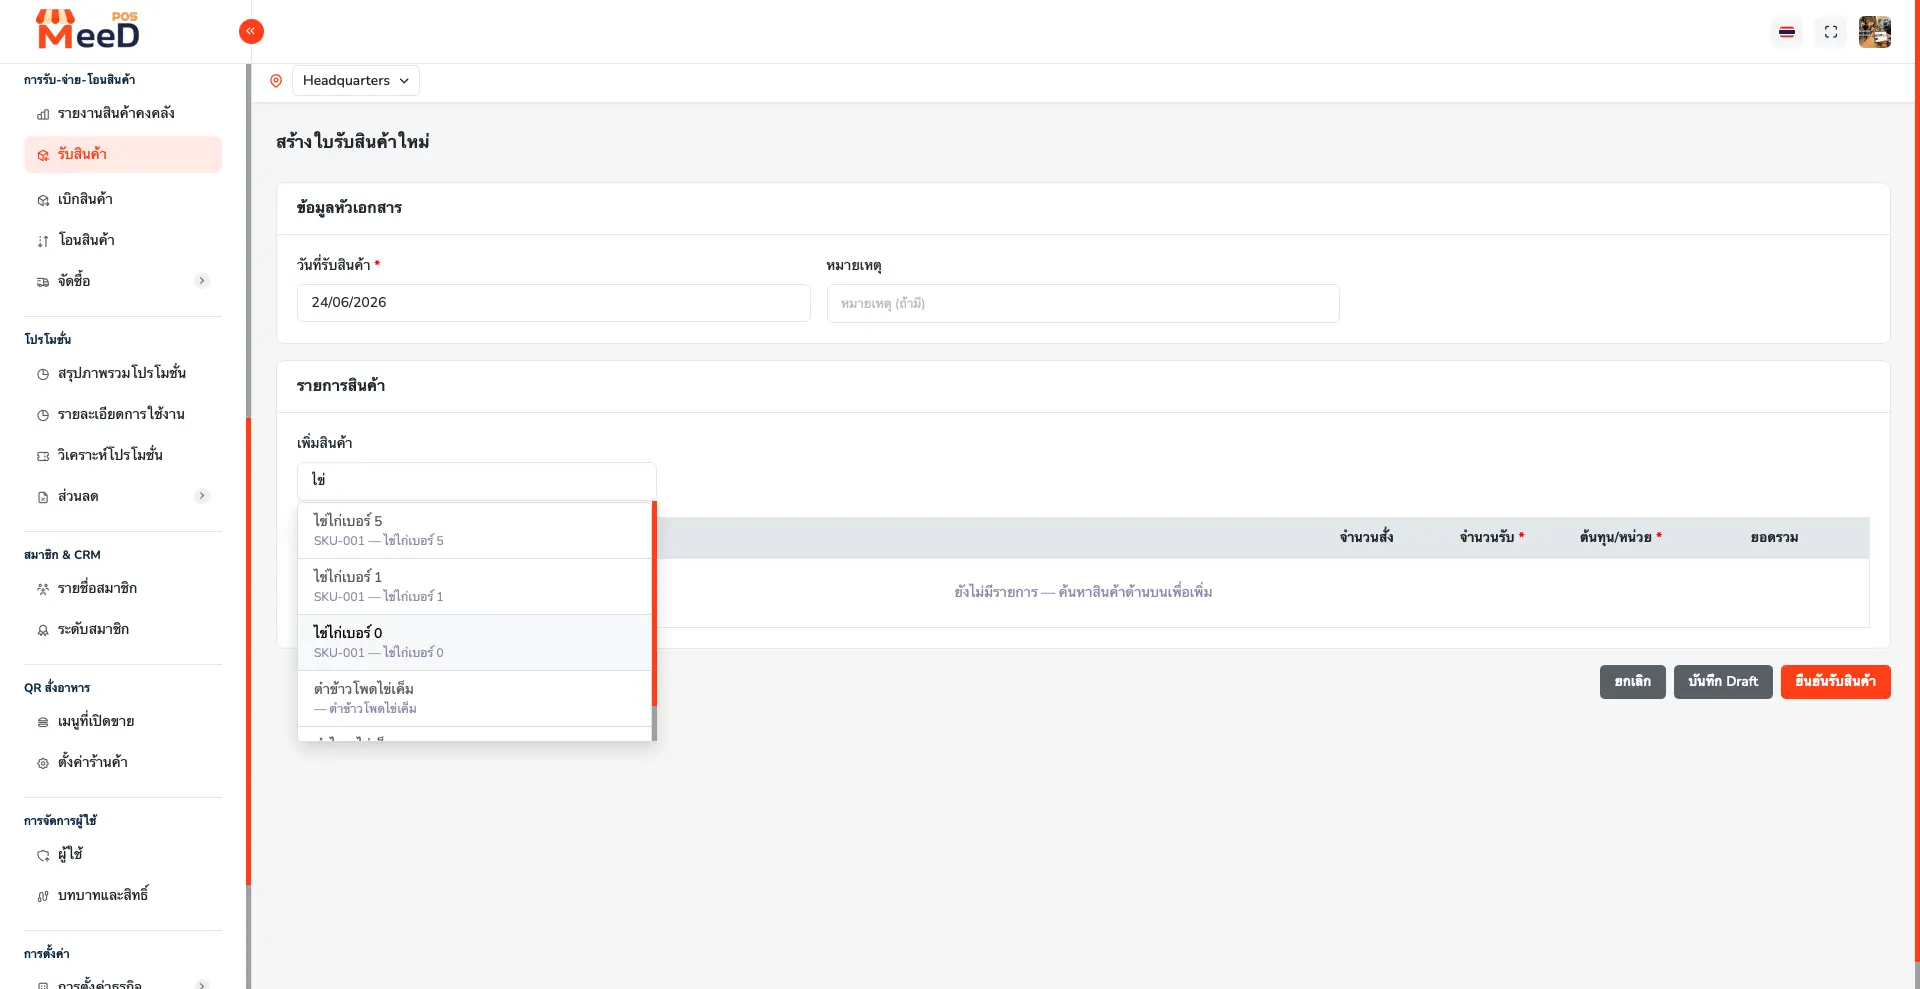
Task: Select ไข่ไก่เบอร์ 5 from product suggestions
Action: [475, 530]
